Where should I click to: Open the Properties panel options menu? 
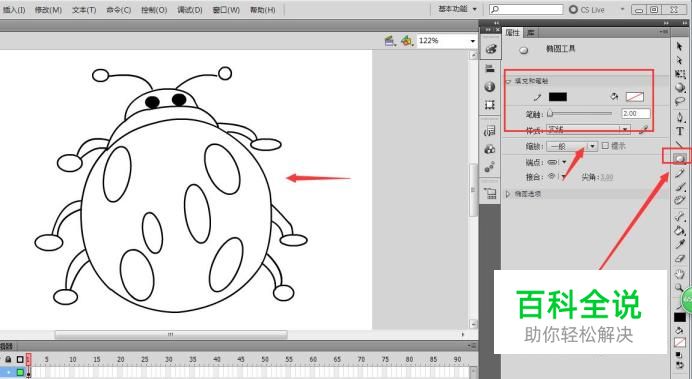pyautogui.click(x=664, y=32)
